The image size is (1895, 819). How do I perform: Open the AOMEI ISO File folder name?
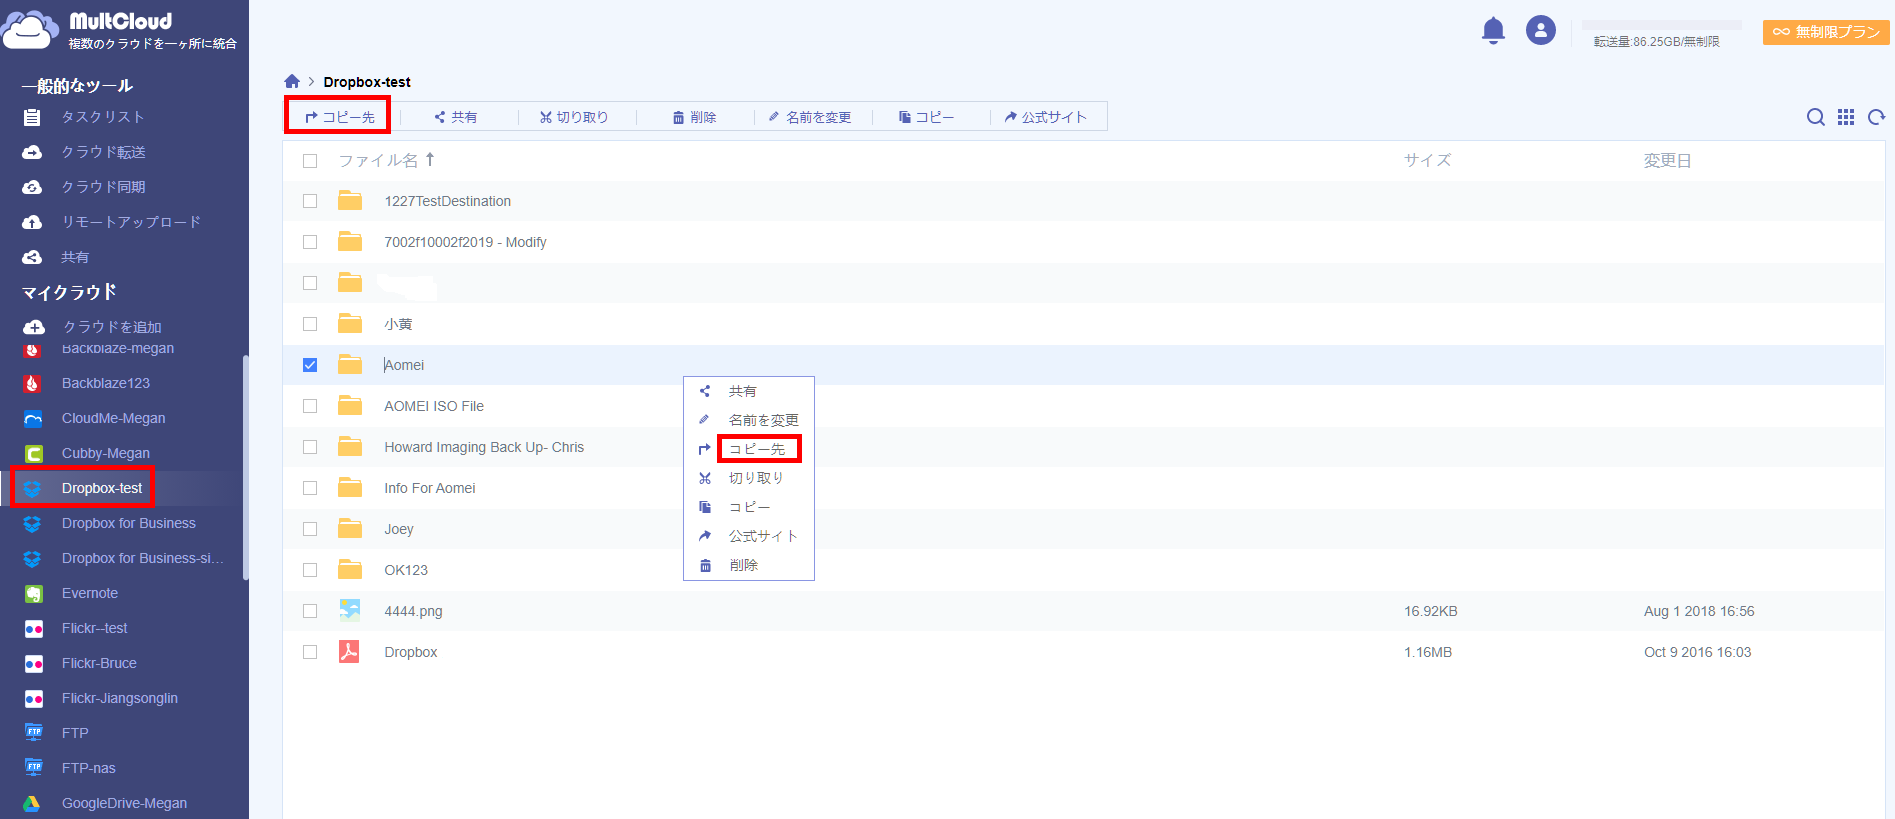[434, 406]
